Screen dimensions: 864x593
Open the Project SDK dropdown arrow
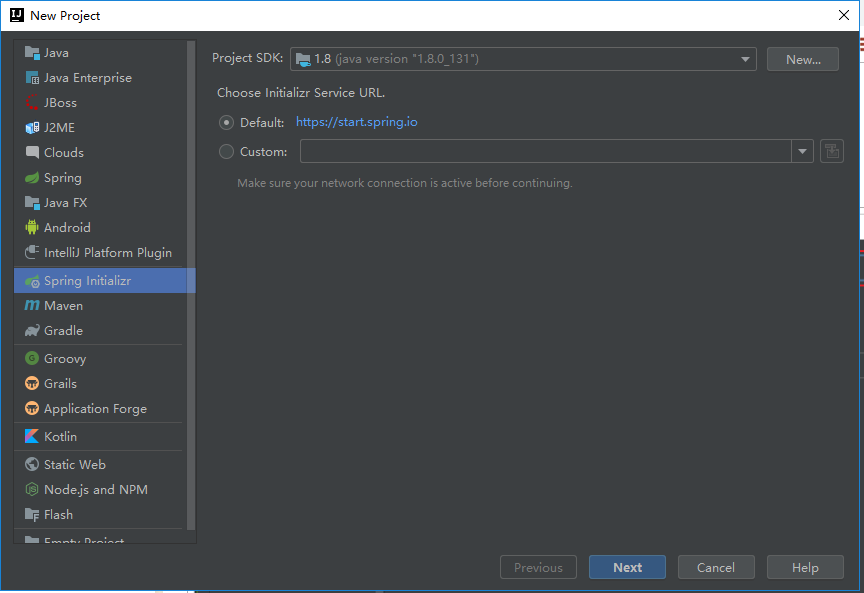(745, 60)
